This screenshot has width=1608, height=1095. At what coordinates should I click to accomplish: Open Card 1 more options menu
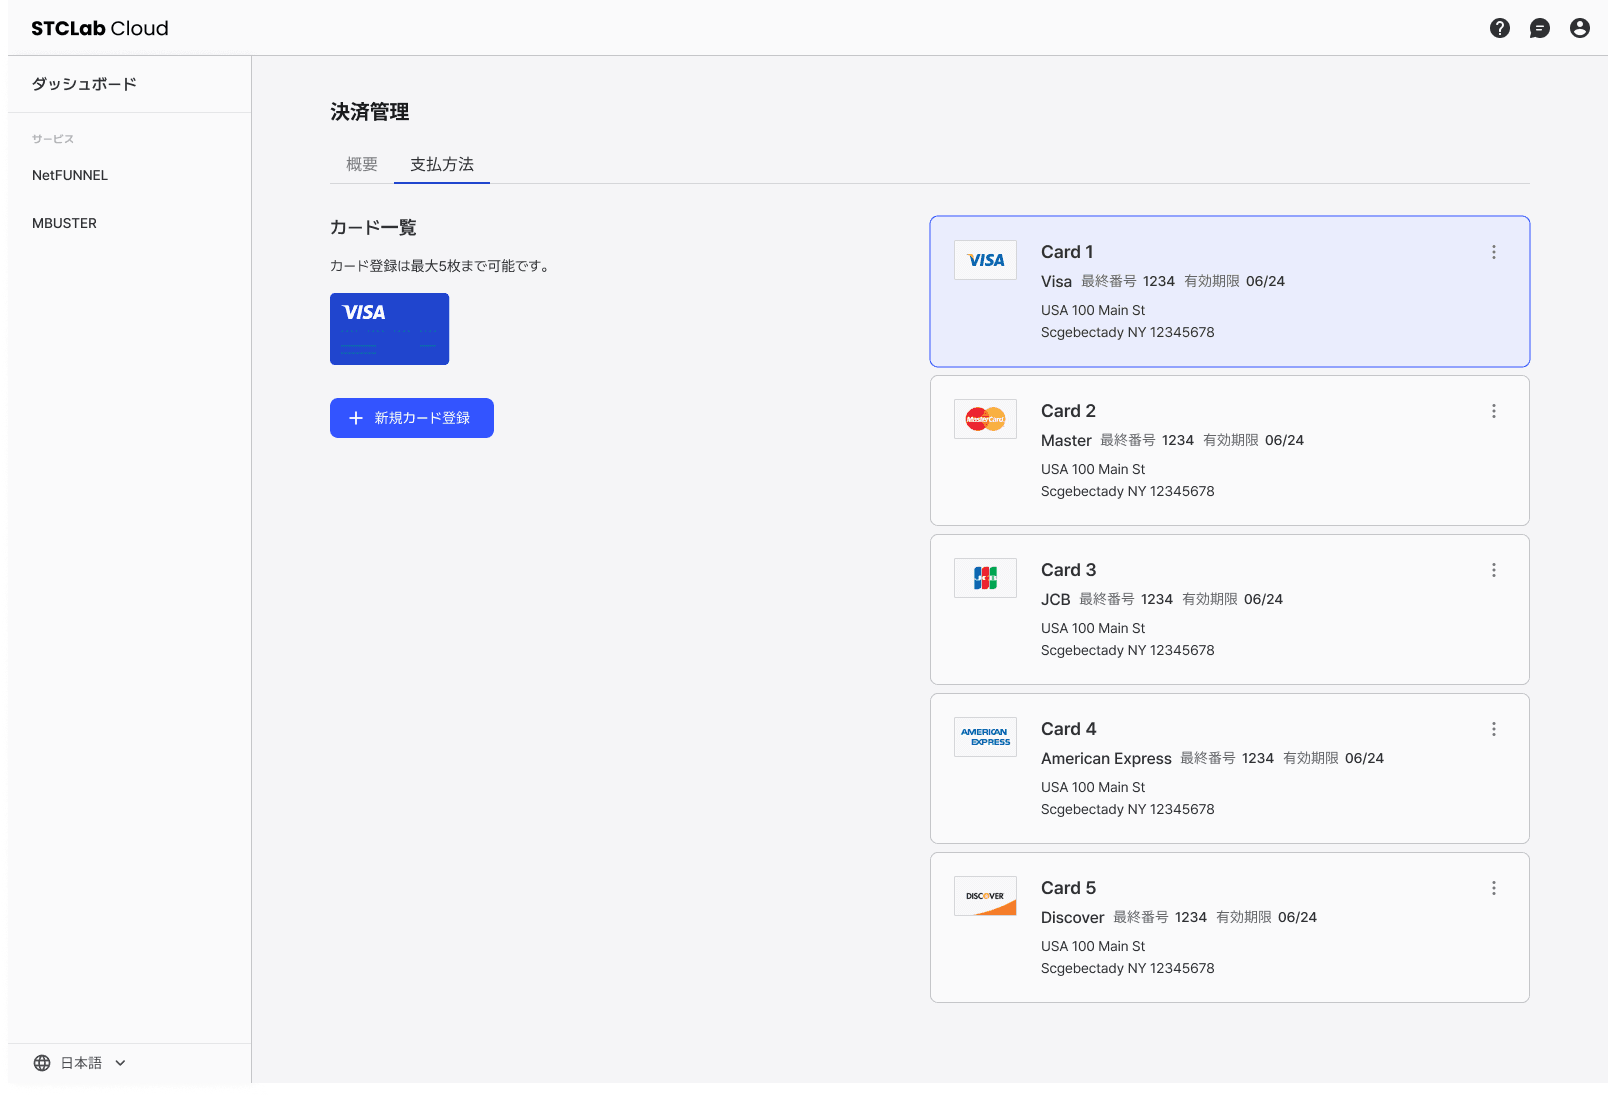[1494, 252]
